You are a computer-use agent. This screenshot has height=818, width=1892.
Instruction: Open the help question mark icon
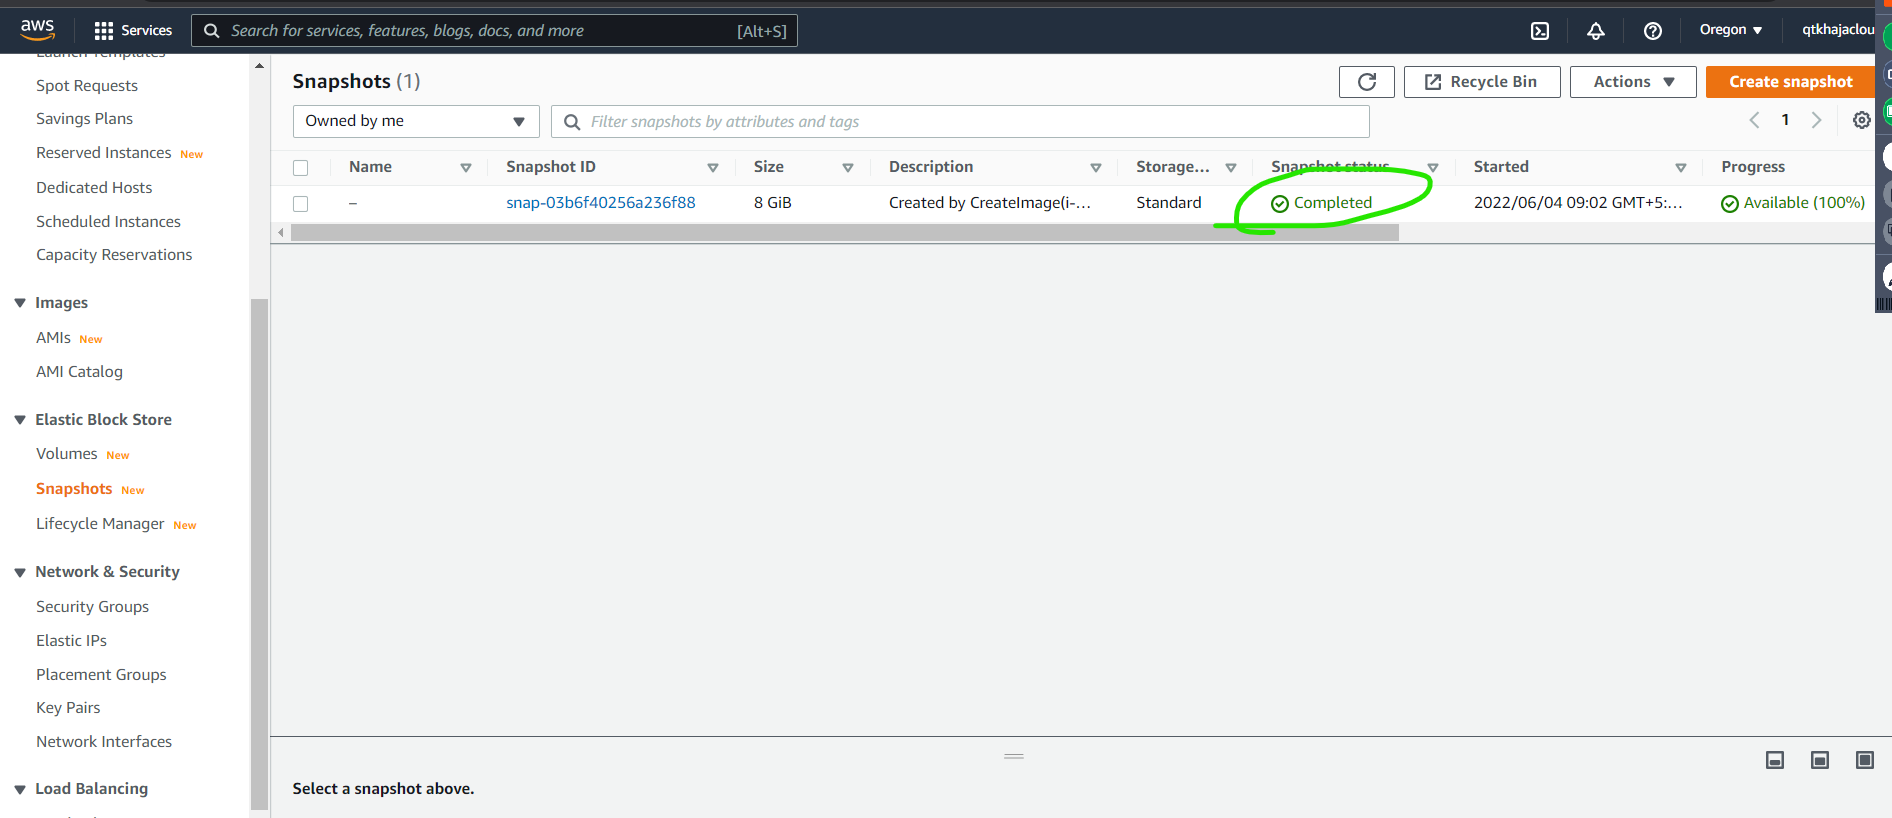1652,31
